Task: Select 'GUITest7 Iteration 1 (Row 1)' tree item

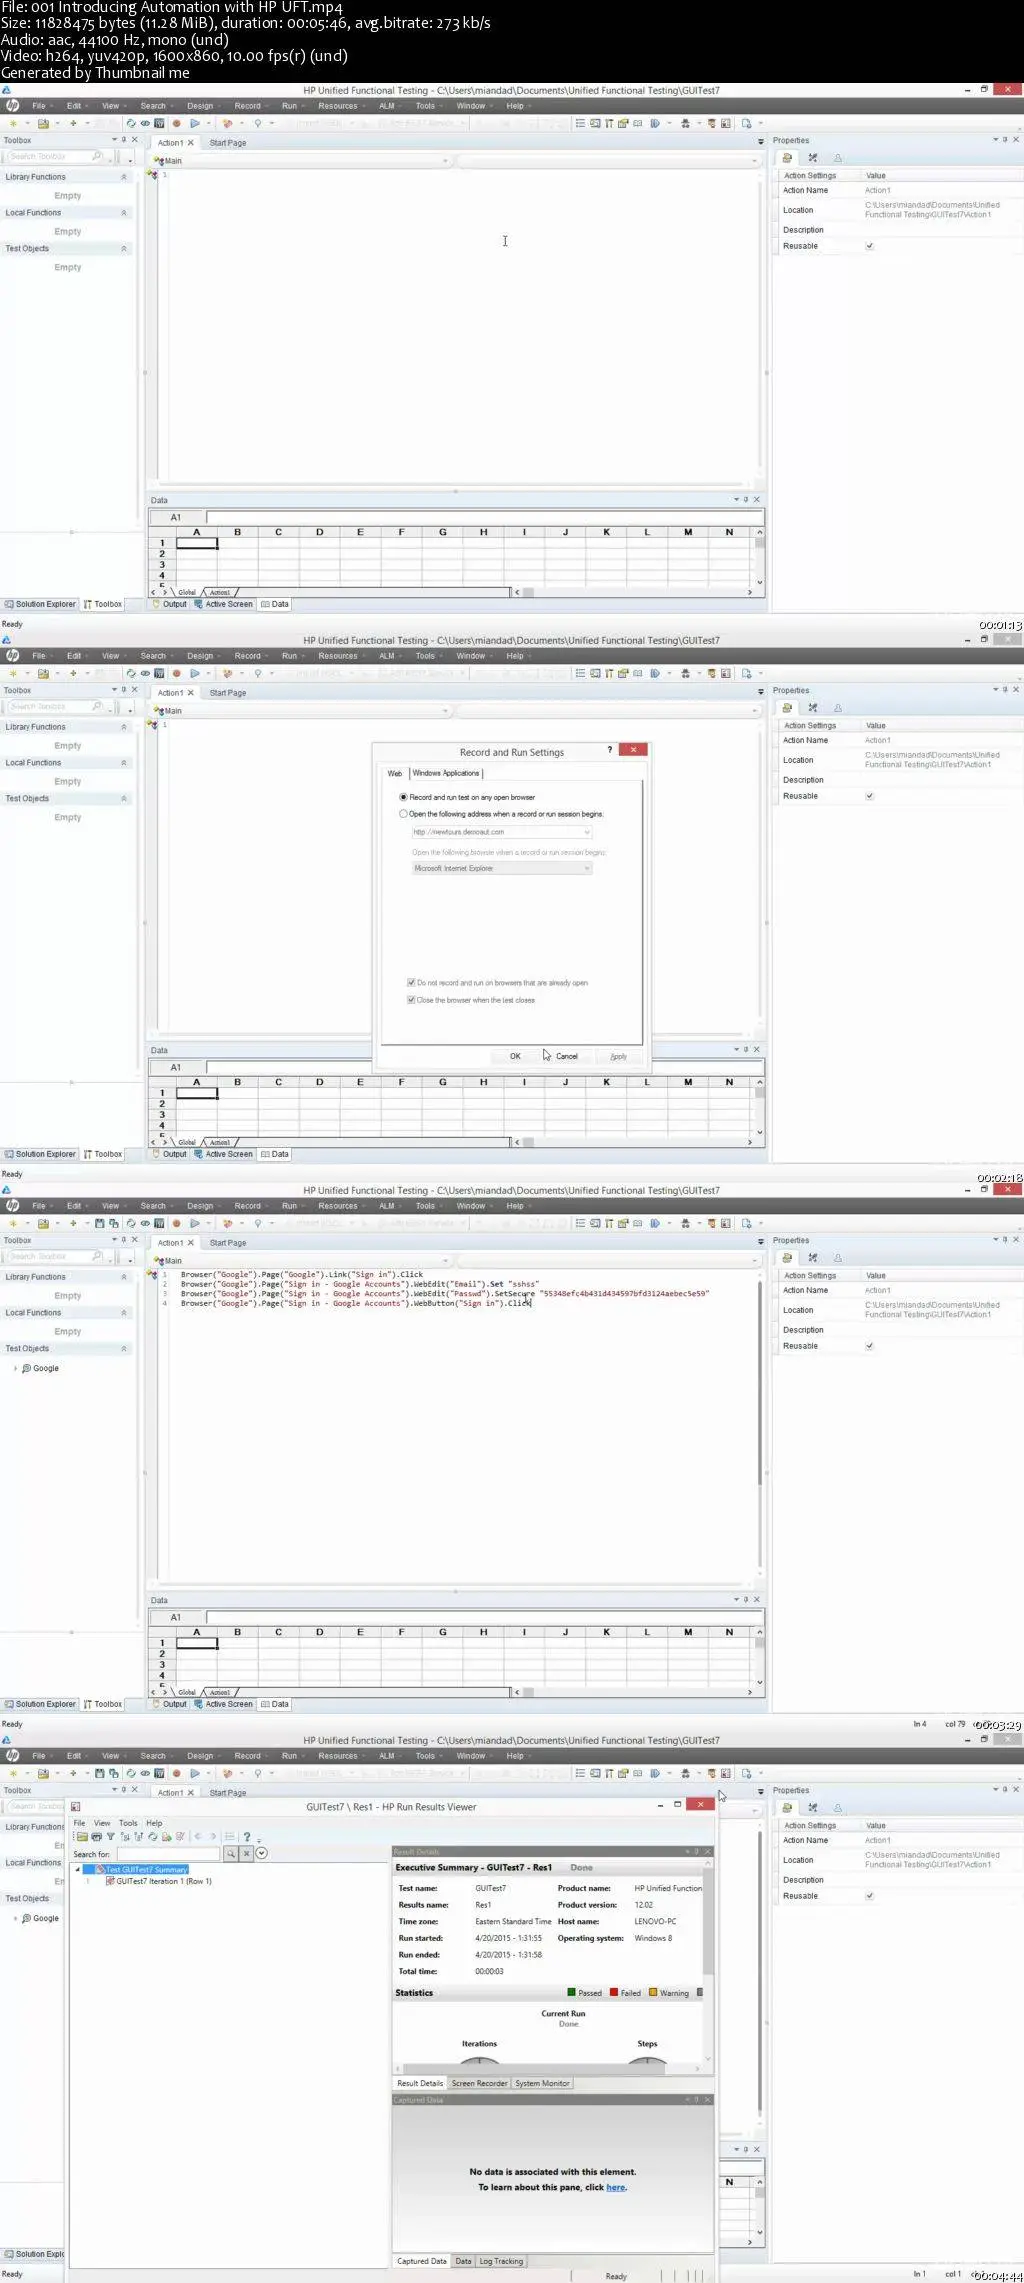Action: click(x=164, y=1881)
